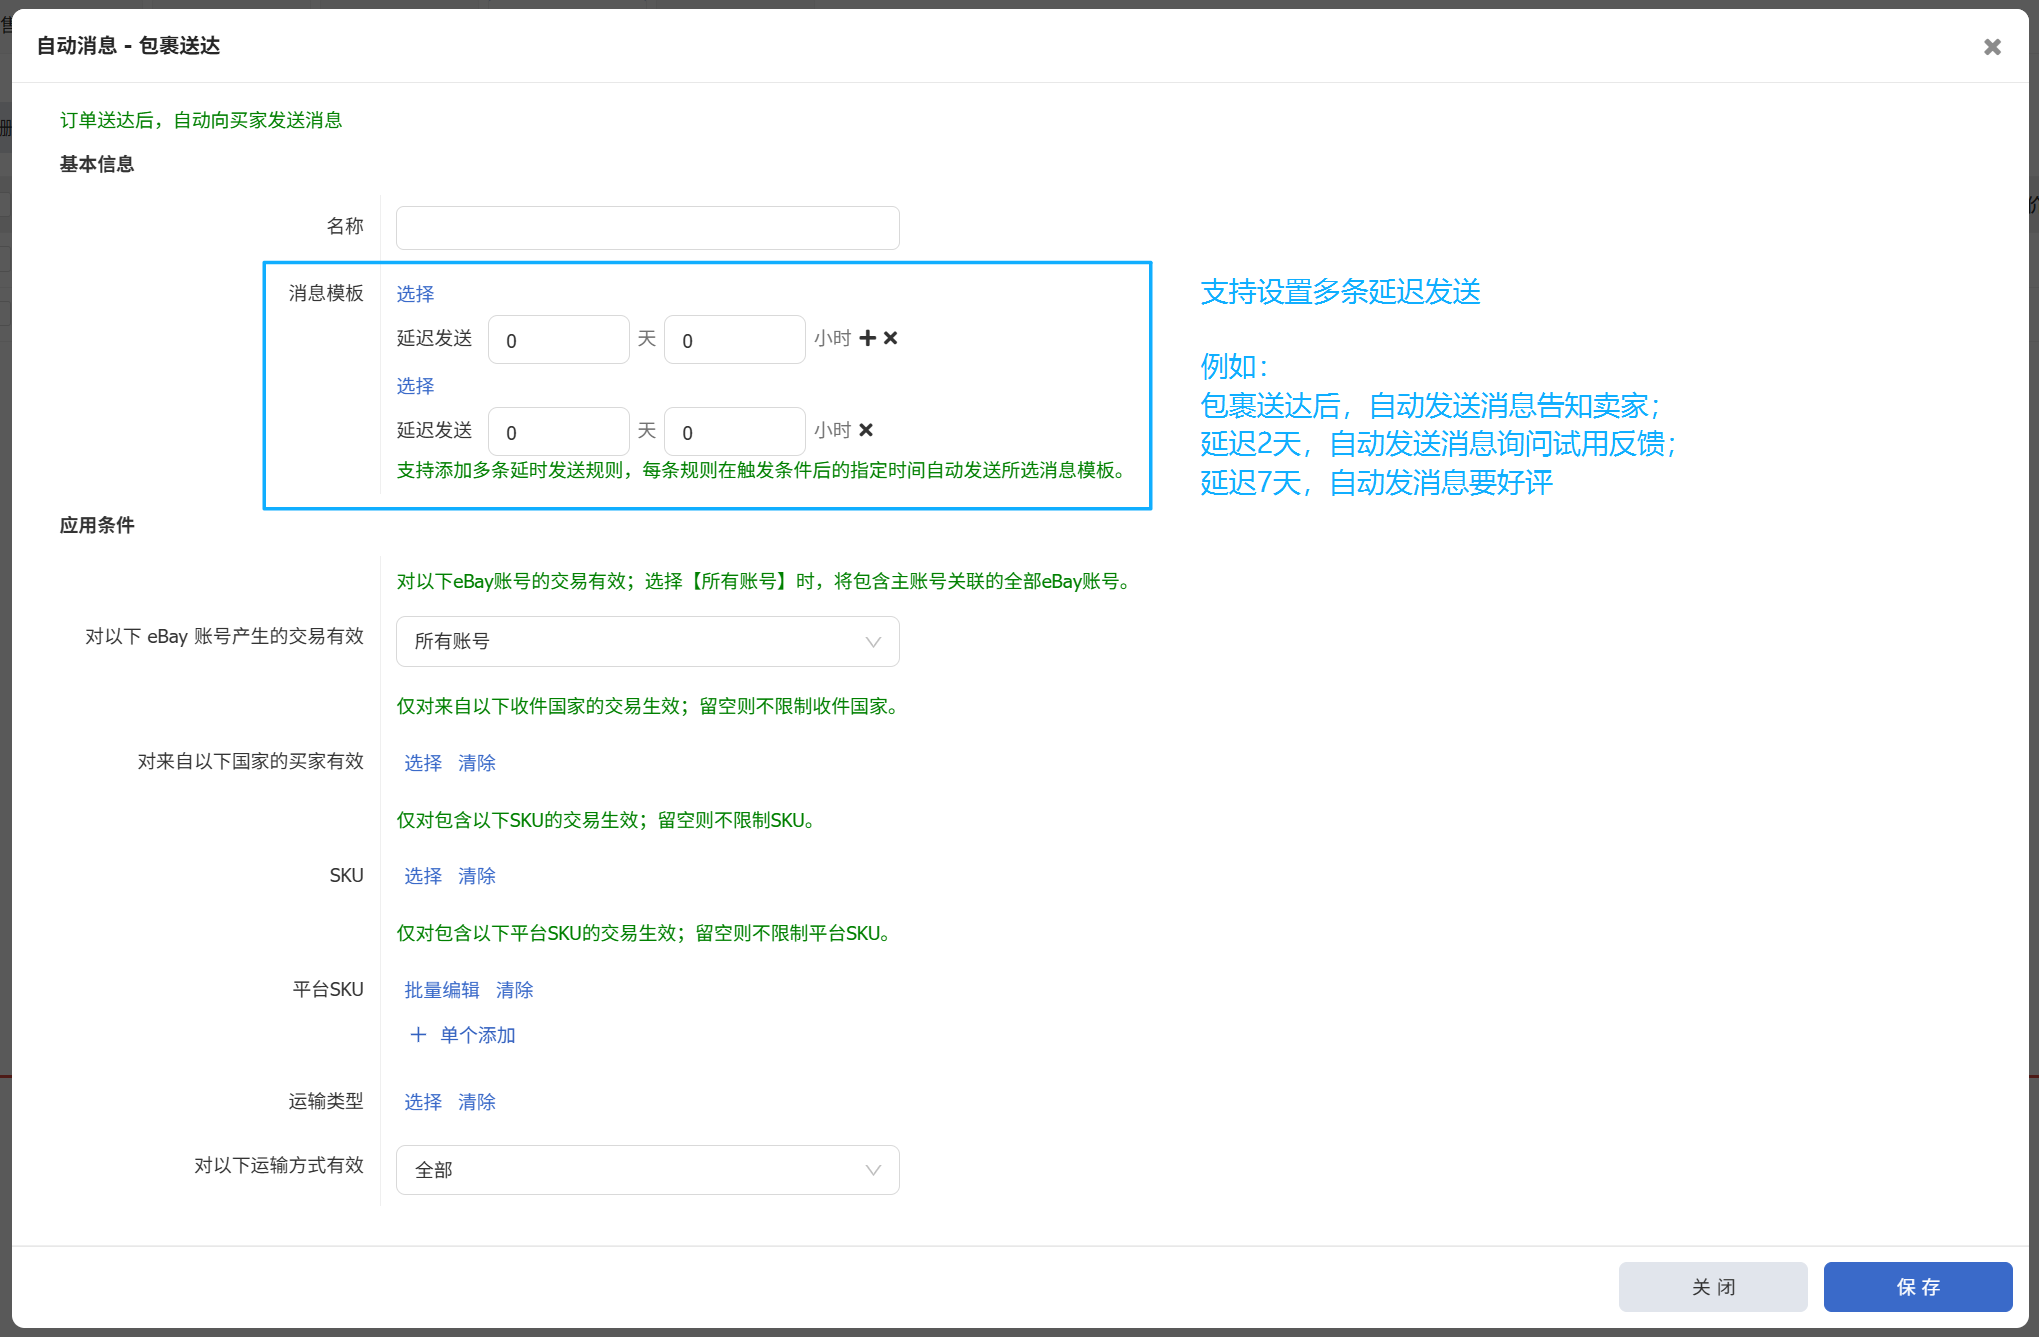Remove the first delay rule with X icon
This screenshot has width=2039, height=1337.
tap(891, 338)
